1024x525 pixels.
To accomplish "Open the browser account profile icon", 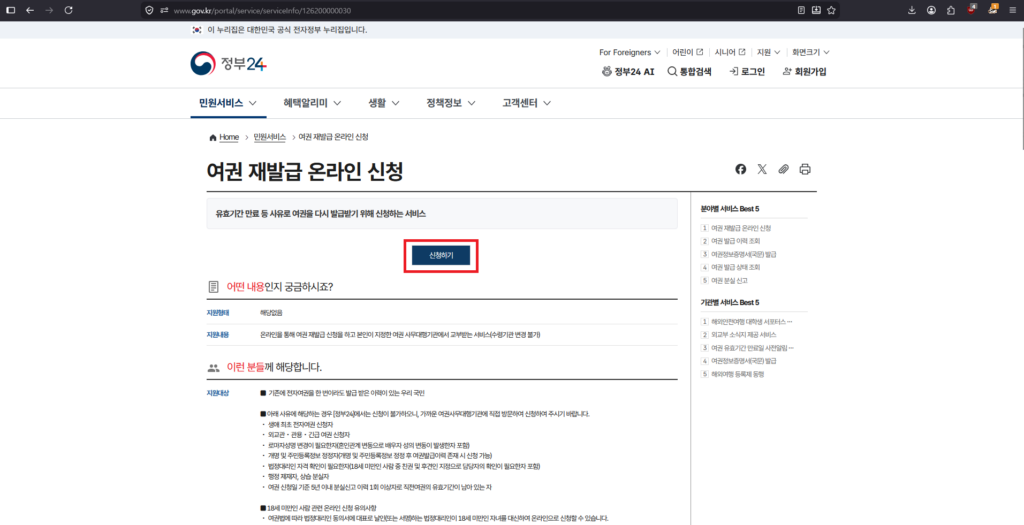I will point(931,10).
